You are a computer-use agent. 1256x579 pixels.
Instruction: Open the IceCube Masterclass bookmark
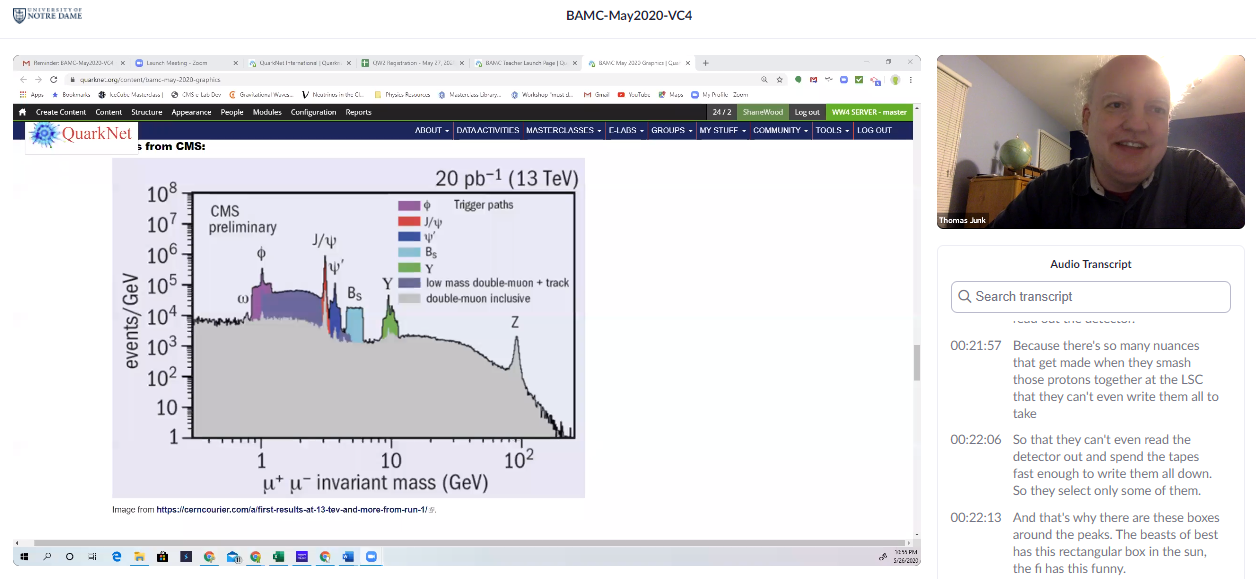(131, 95)
